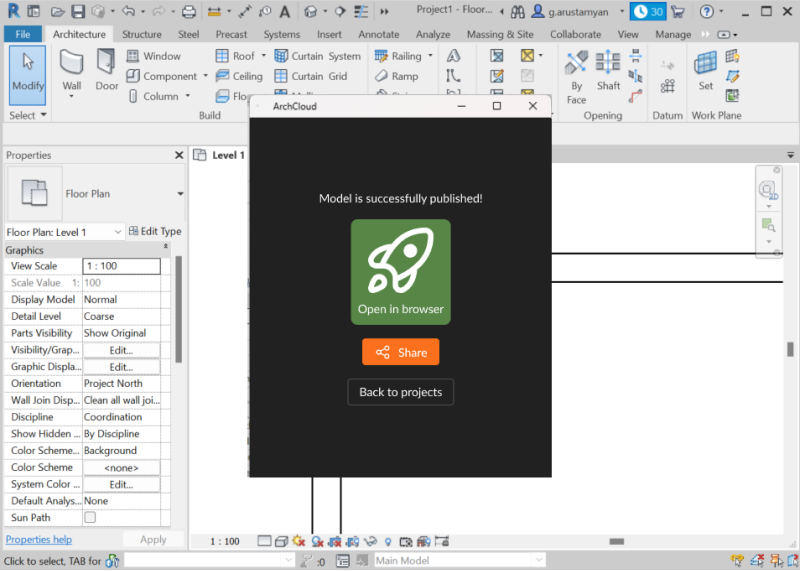Click the View Scale input field
Viewport: 800px width, 571px height.
pyautogui.click(x=121, y=266)
